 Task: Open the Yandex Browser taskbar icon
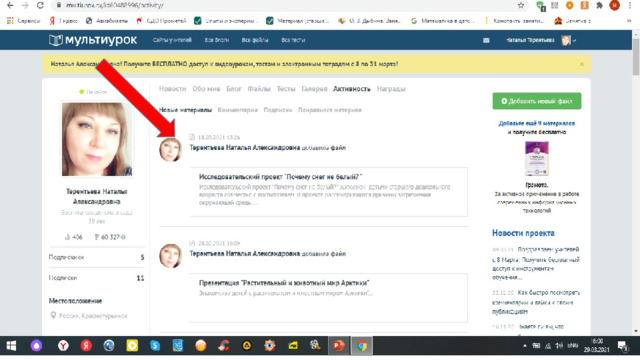[63, 346]
